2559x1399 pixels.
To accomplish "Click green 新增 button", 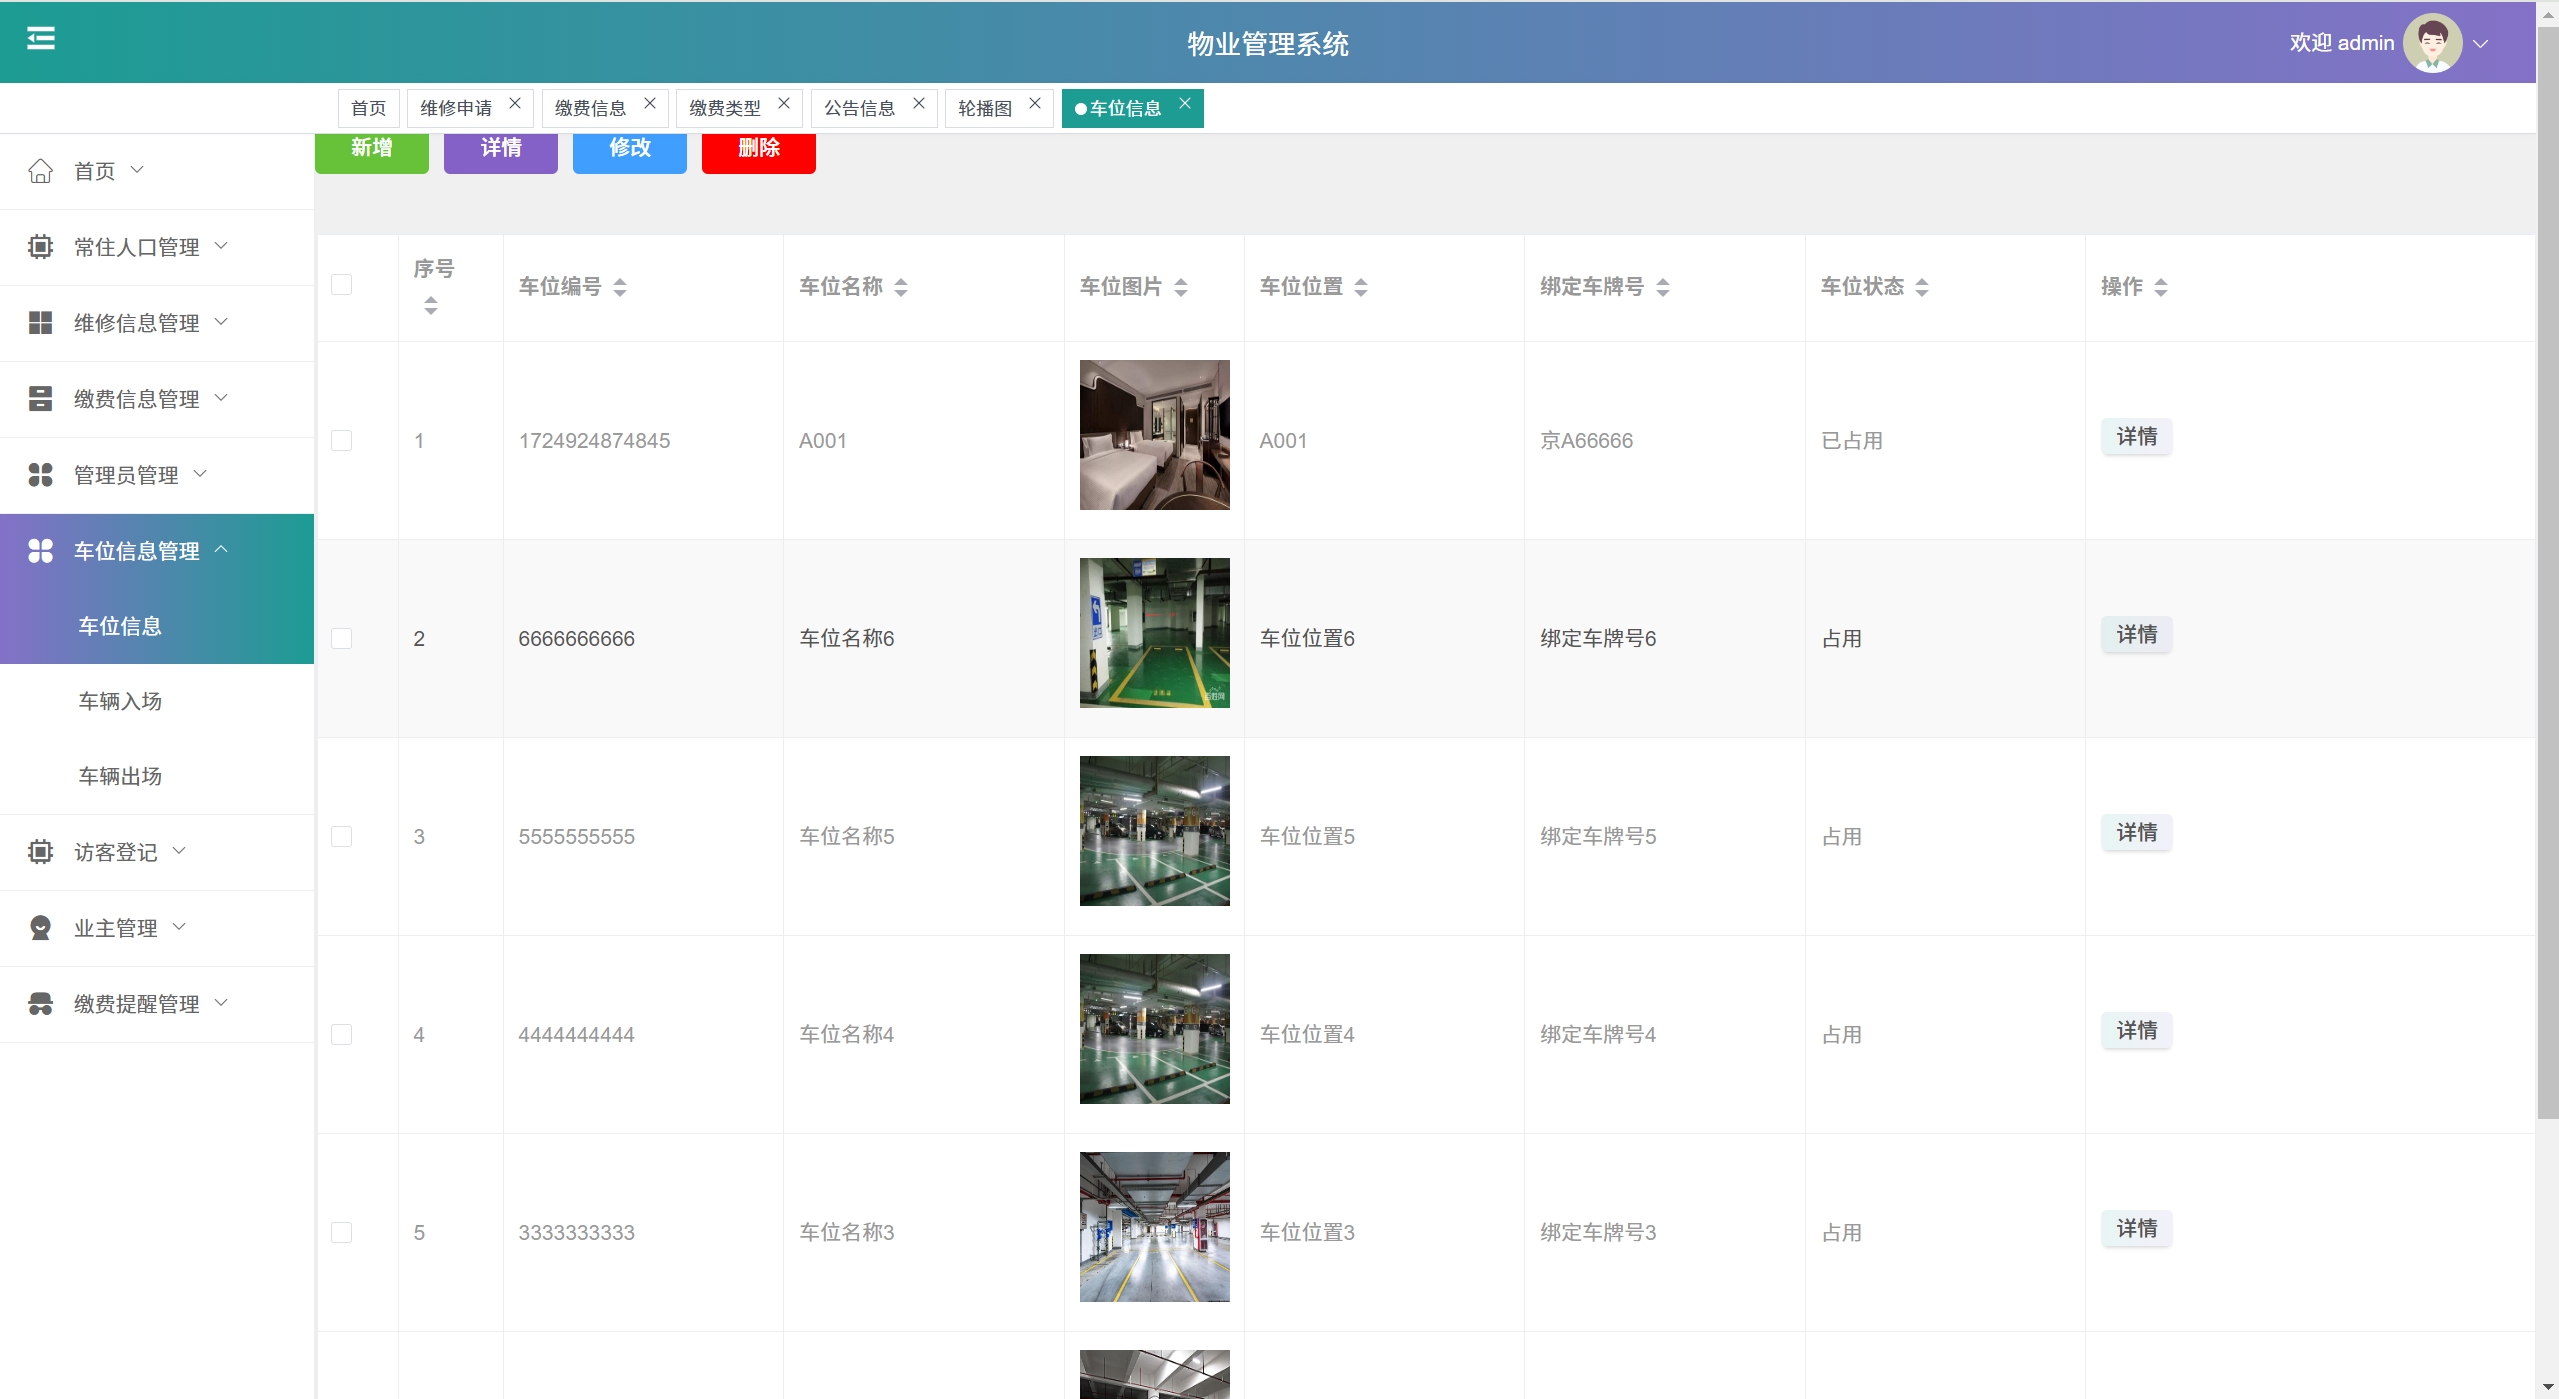I will 371,150.
